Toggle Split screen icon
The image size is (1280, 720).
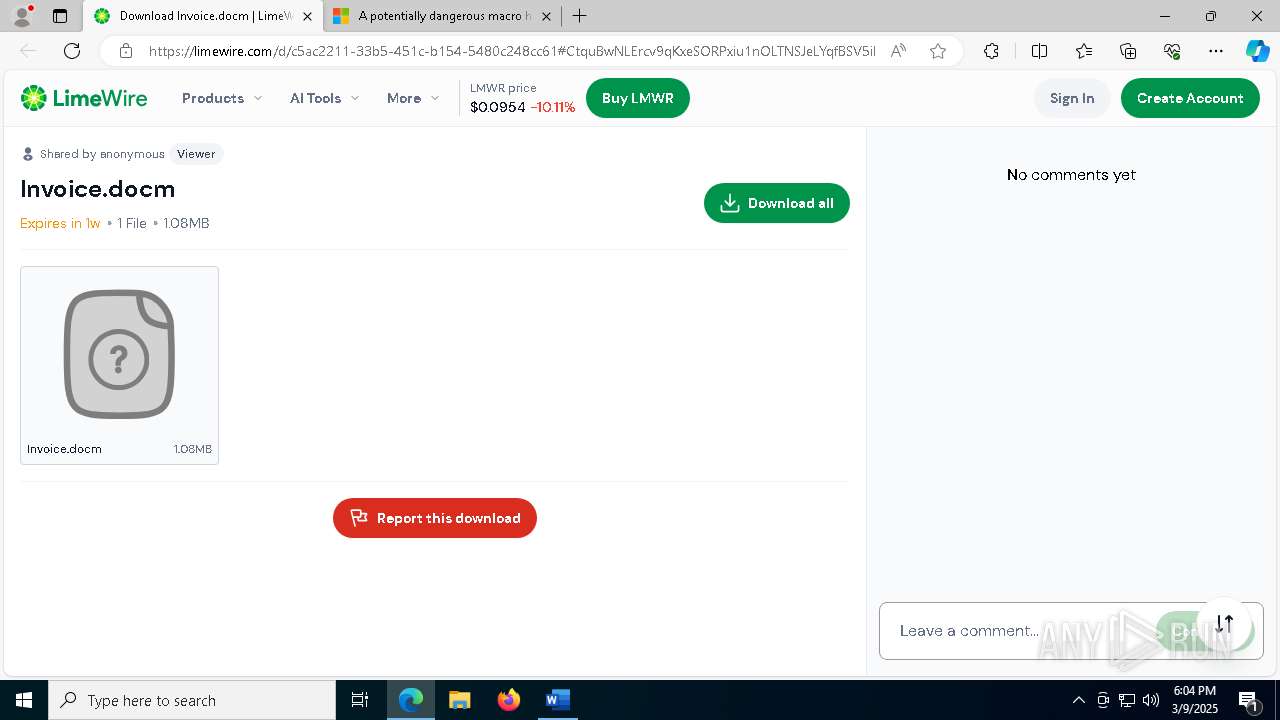pos(1039,51)
